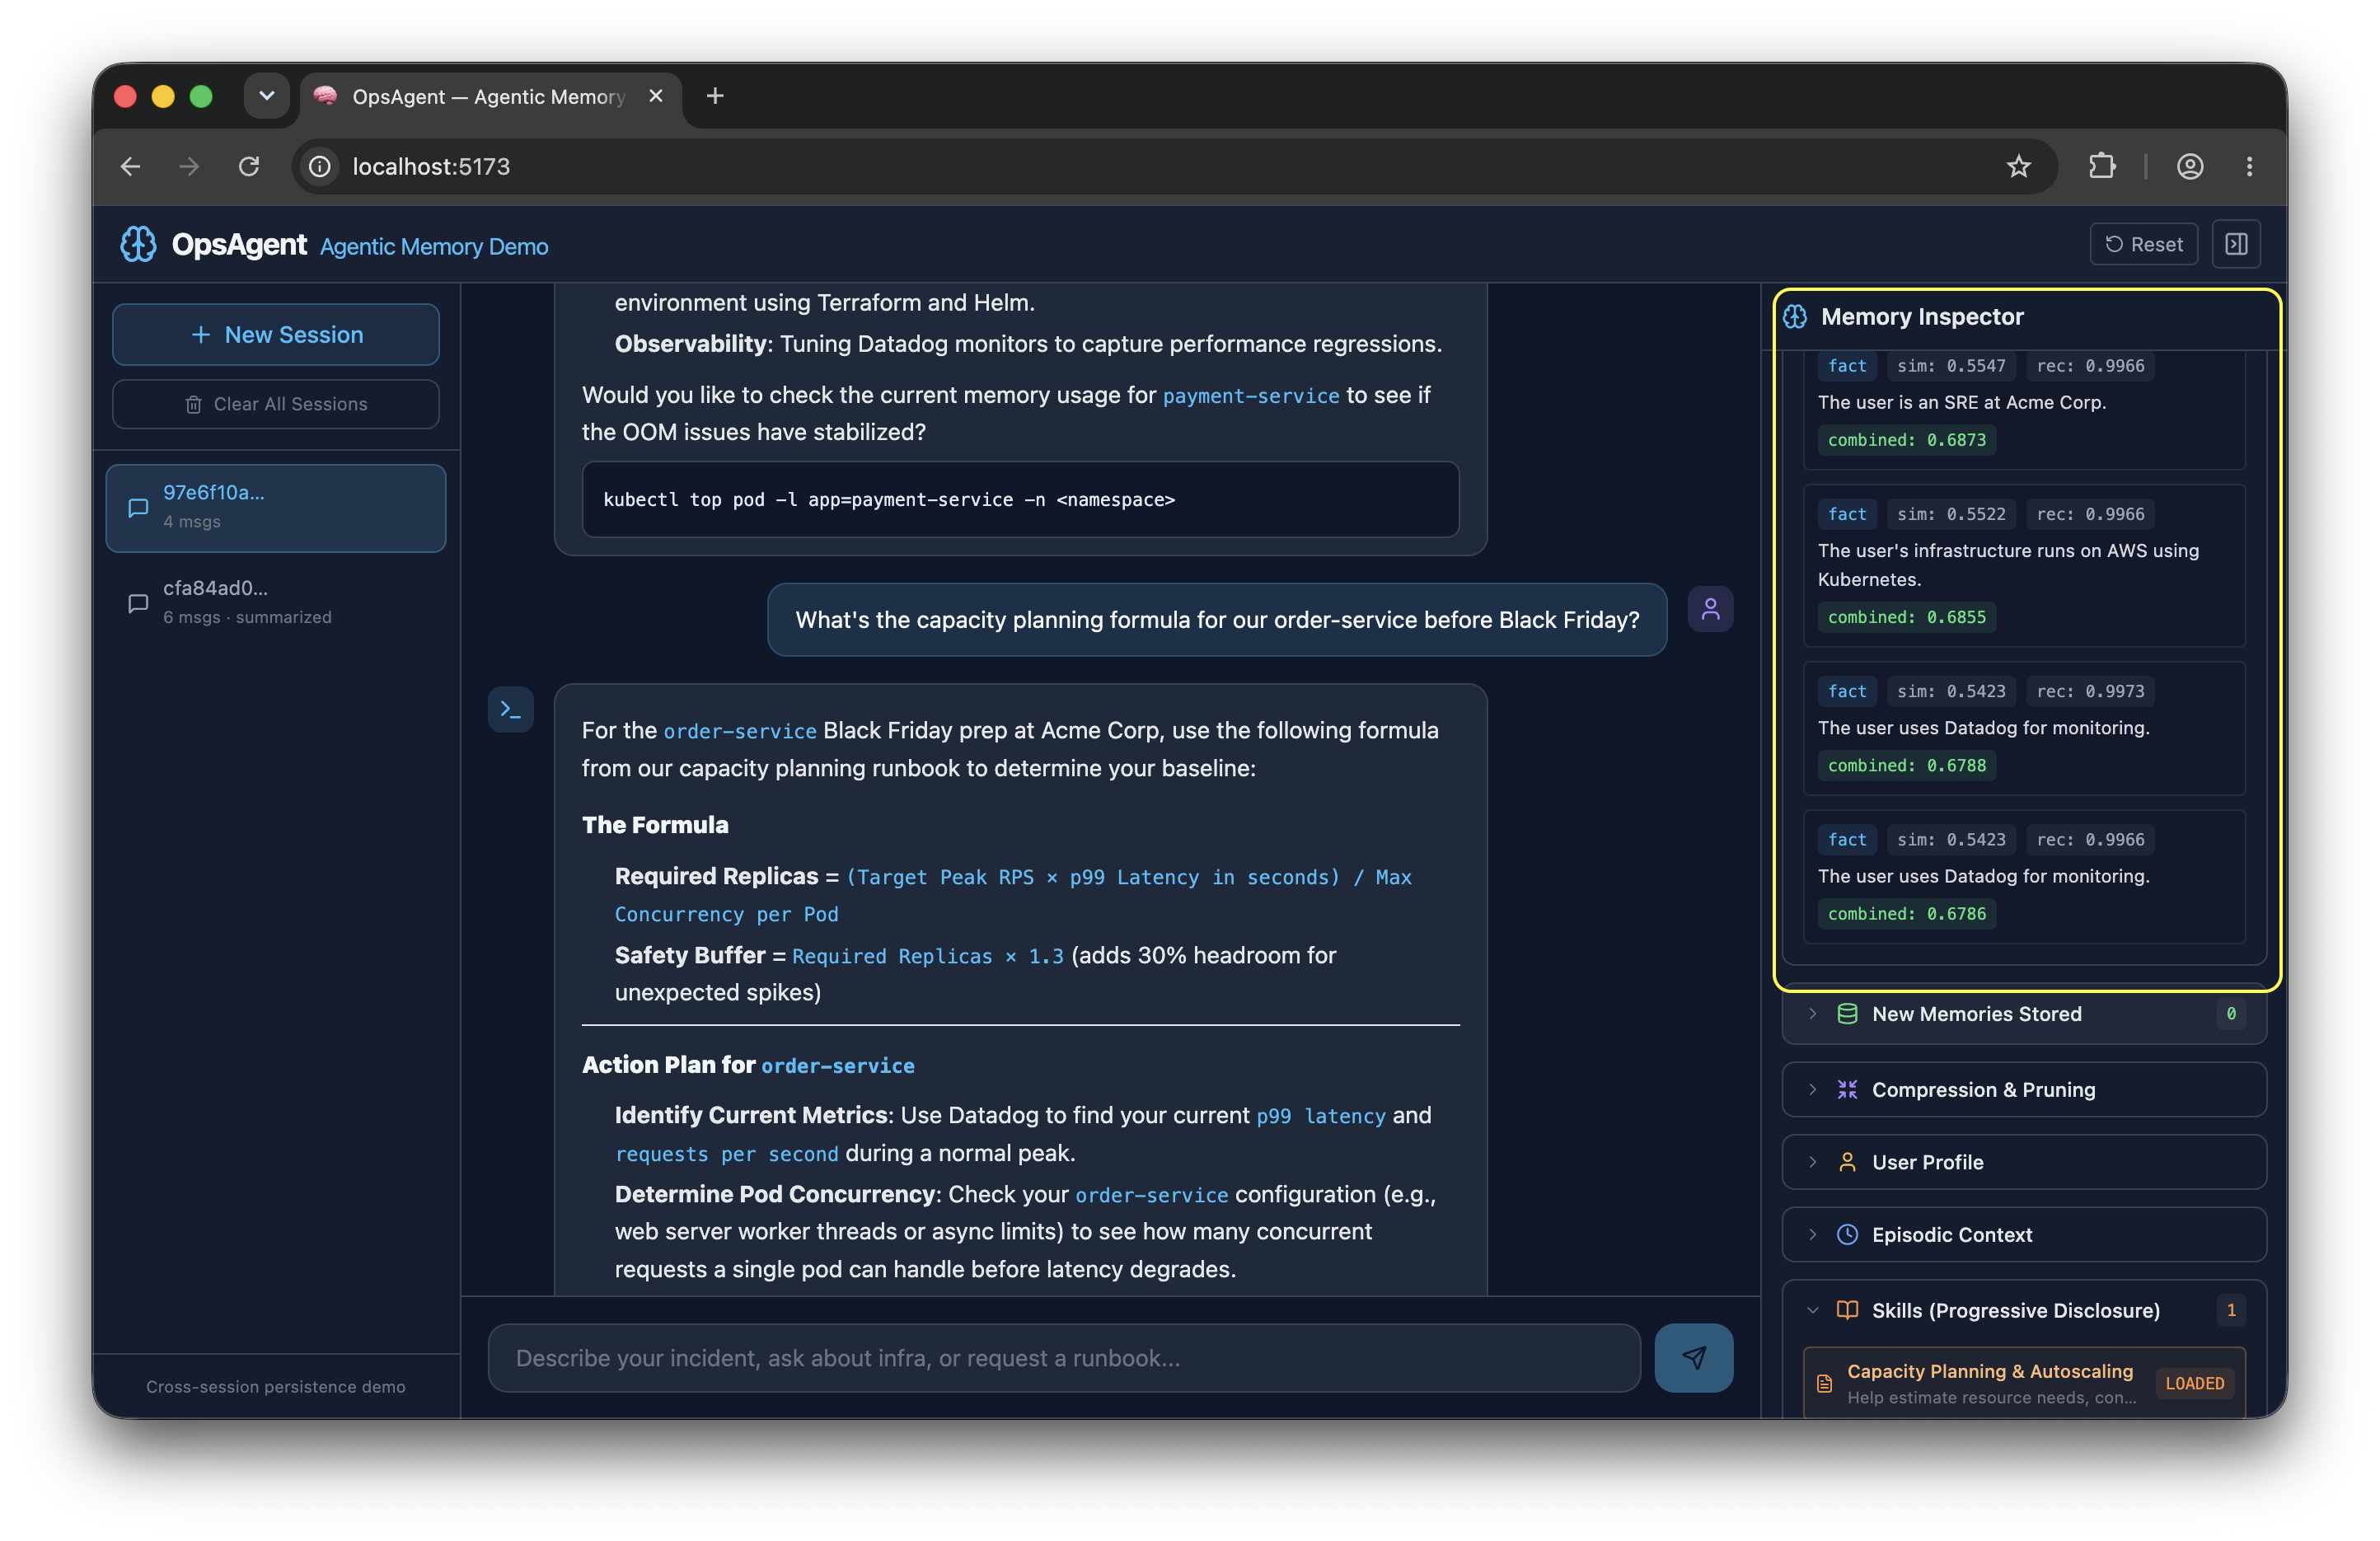Click memory about AWS using Kubernetes

coord(2007,564)
